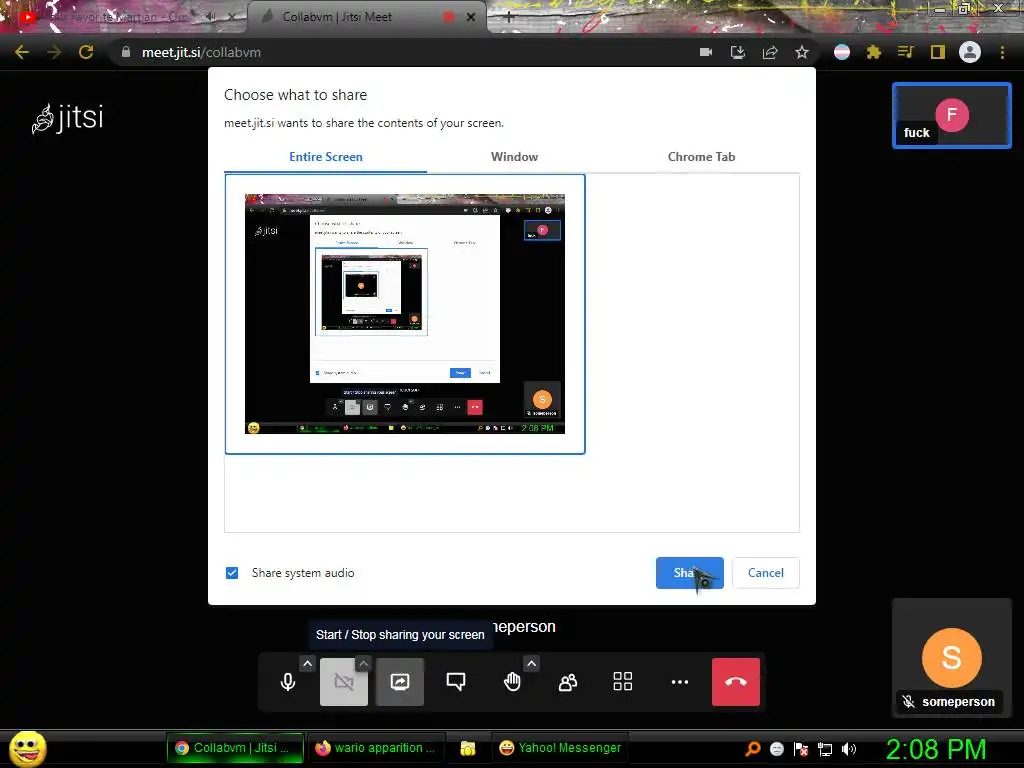Open the Chrome three-dot menu
This screenshot has height=768, width=1024.
point(1002,52)
